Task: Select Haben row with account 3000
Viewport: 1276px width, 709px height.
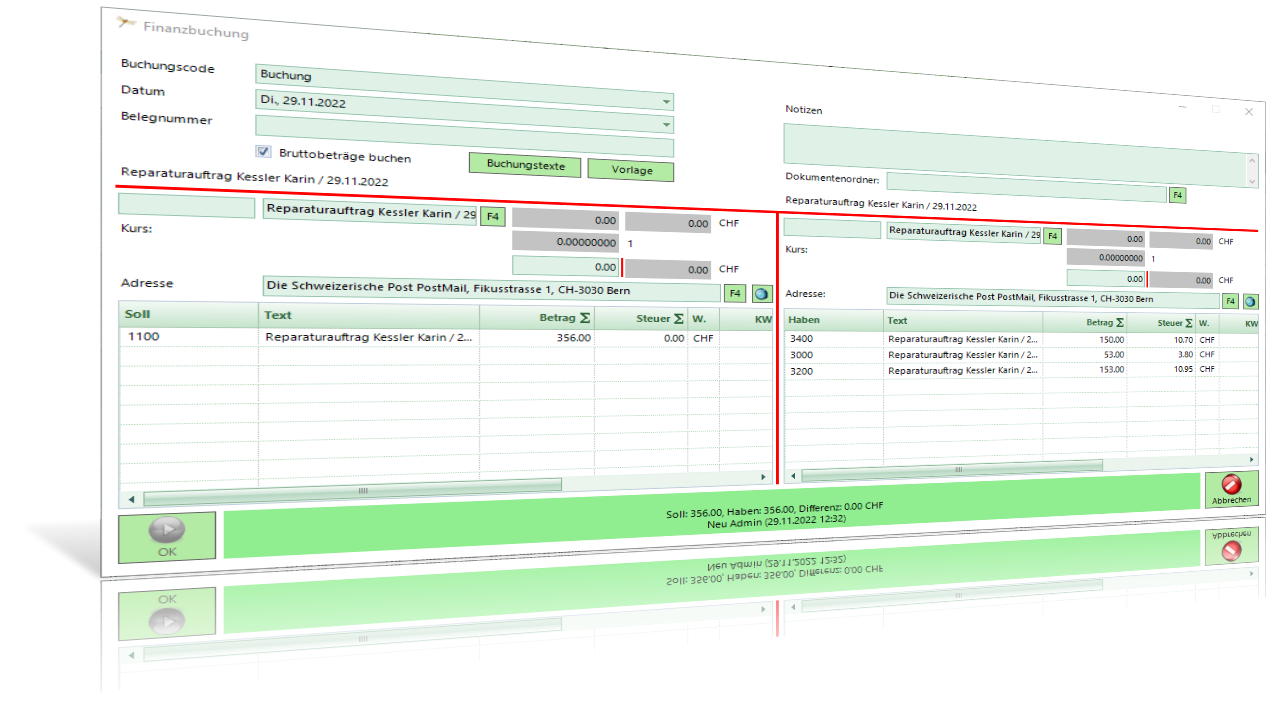Action: [x=1021, y=354]
